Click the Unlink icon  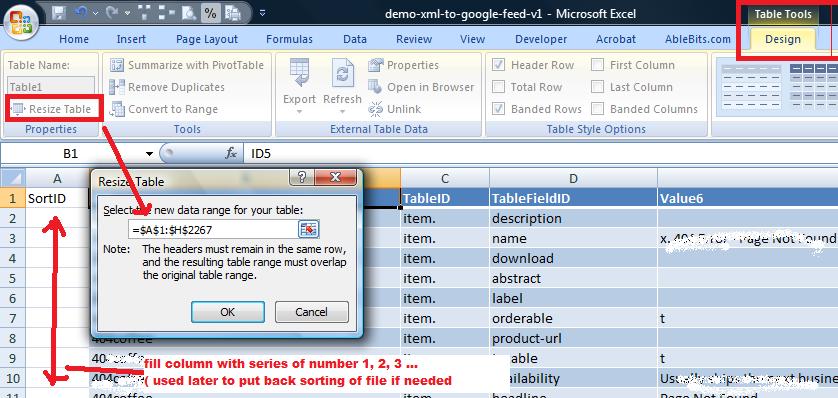coord(376,109)
